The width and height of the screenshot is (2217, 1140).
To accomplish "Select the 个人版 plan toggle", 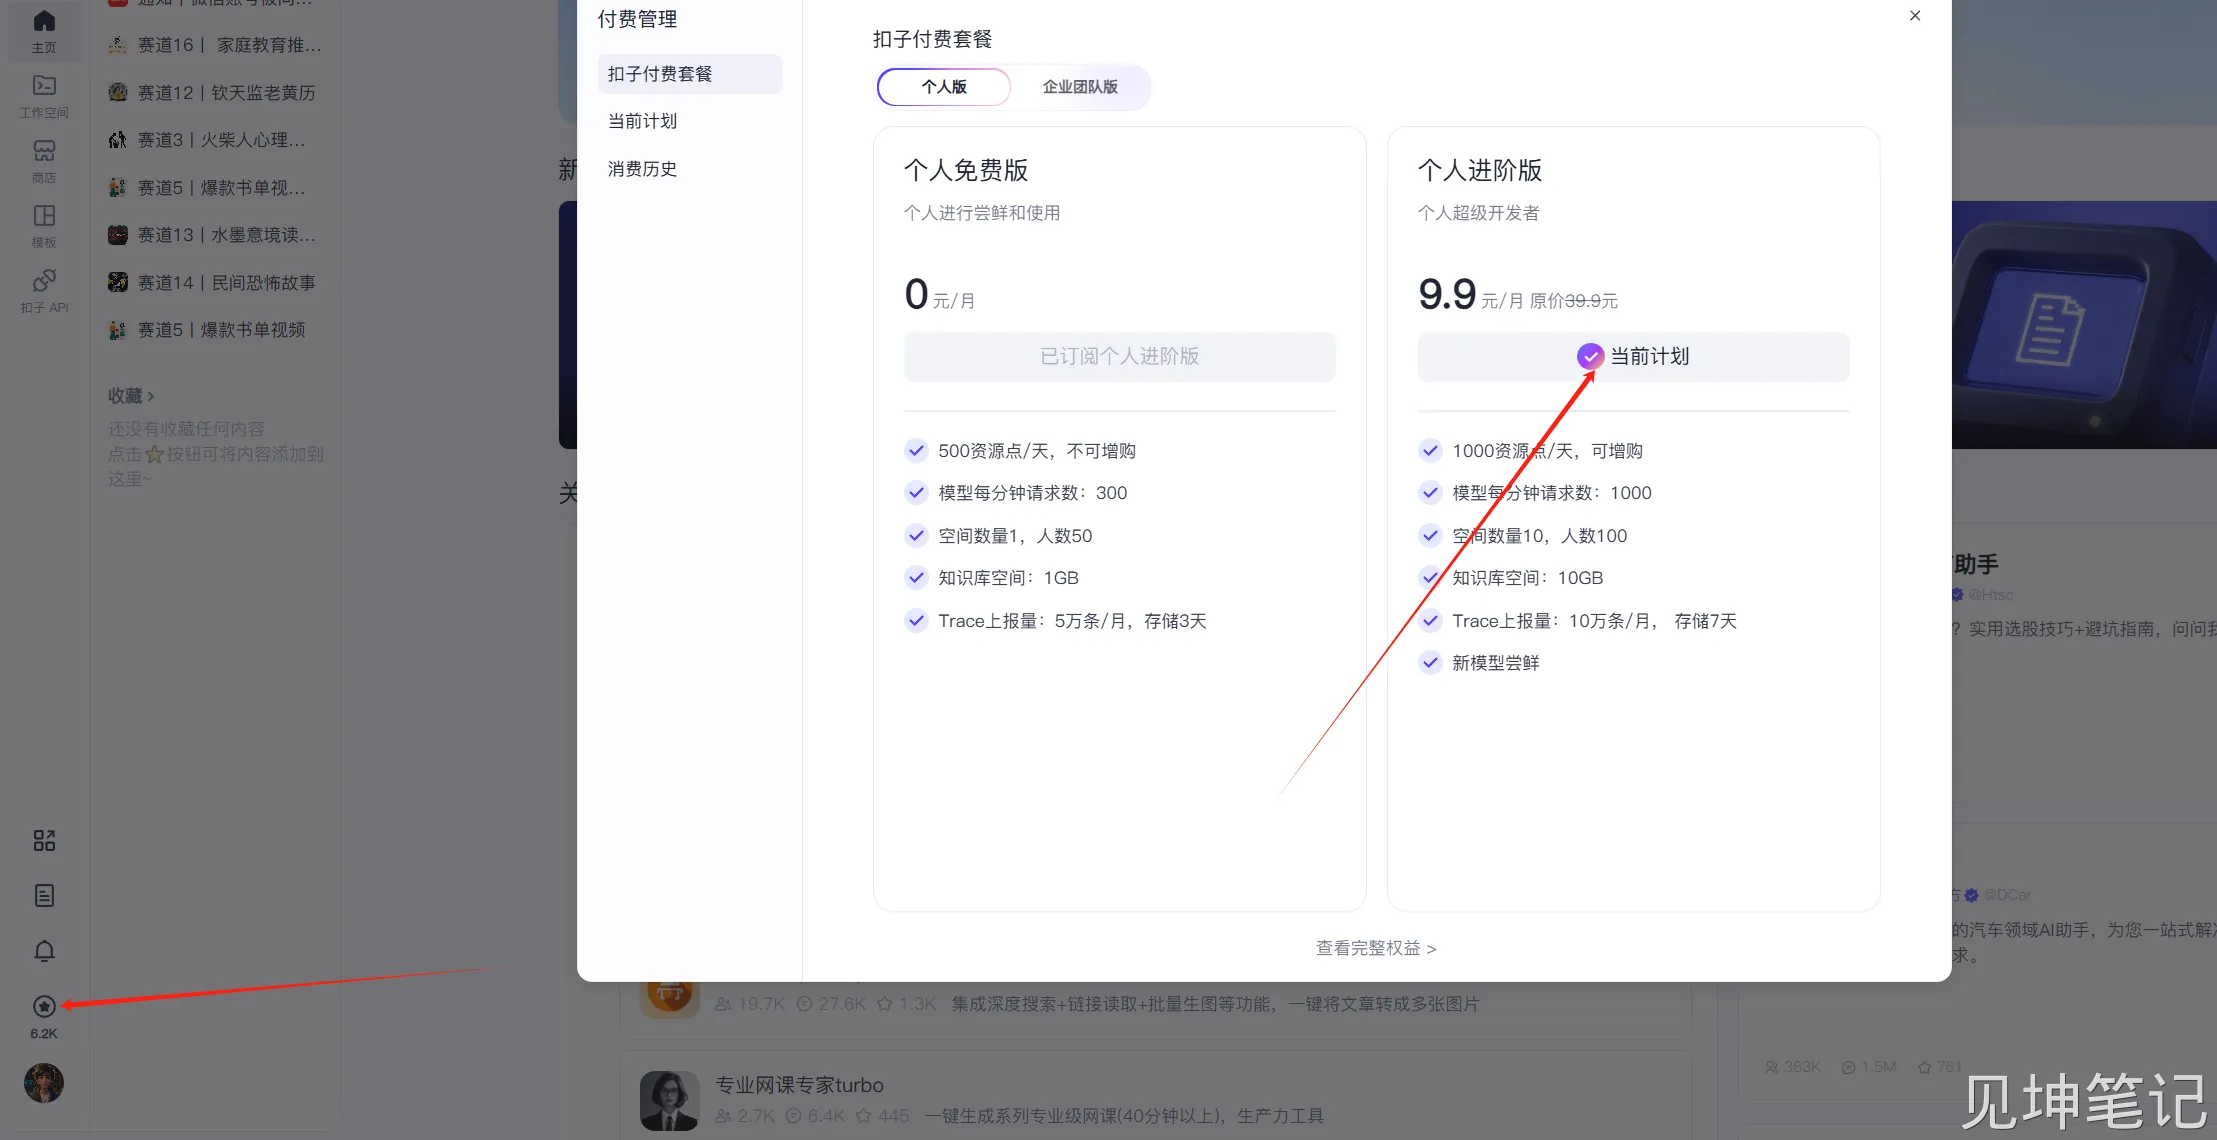I will pyautogui.click(x=944, y=87).
